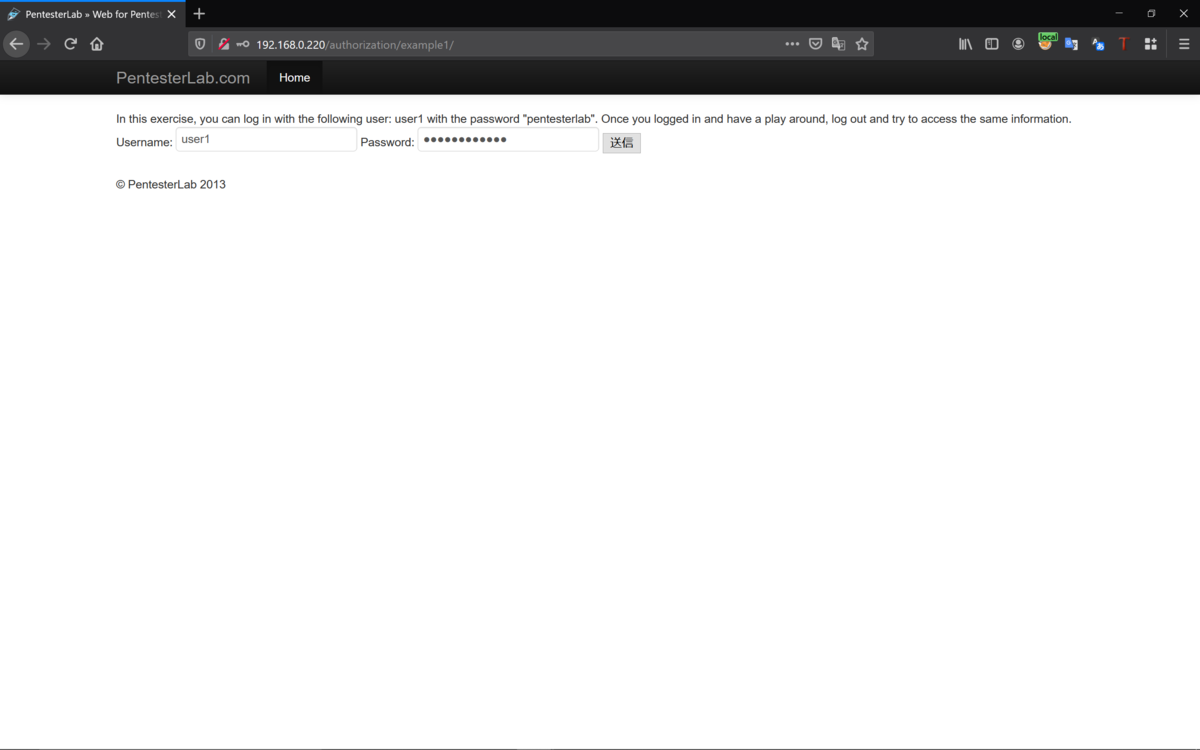This screenshot has height=750, width=1200.
Task: Show the insecure connection lock info
Action: (224, 44)
